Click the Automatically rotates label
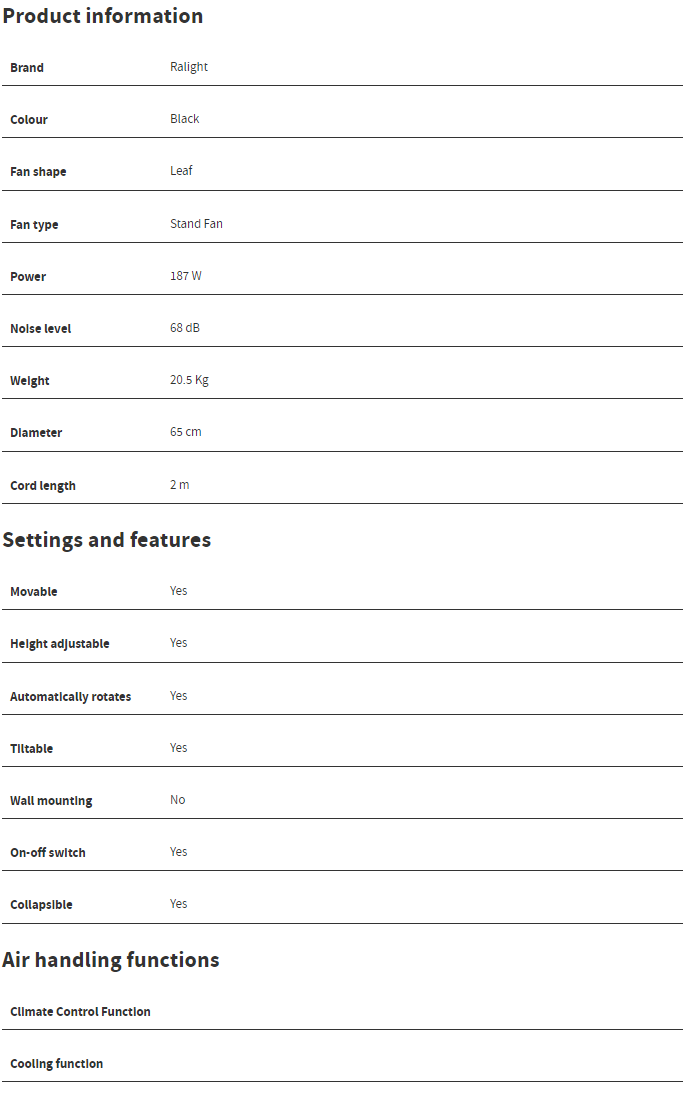 tap(70, 697)
